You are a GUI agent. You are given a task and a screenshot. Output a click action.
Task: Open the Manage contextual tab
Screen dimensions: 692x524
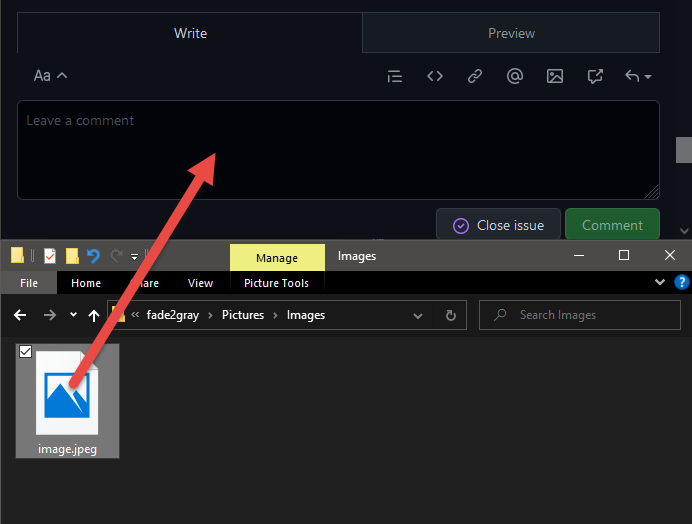click(x=277, y=257)
